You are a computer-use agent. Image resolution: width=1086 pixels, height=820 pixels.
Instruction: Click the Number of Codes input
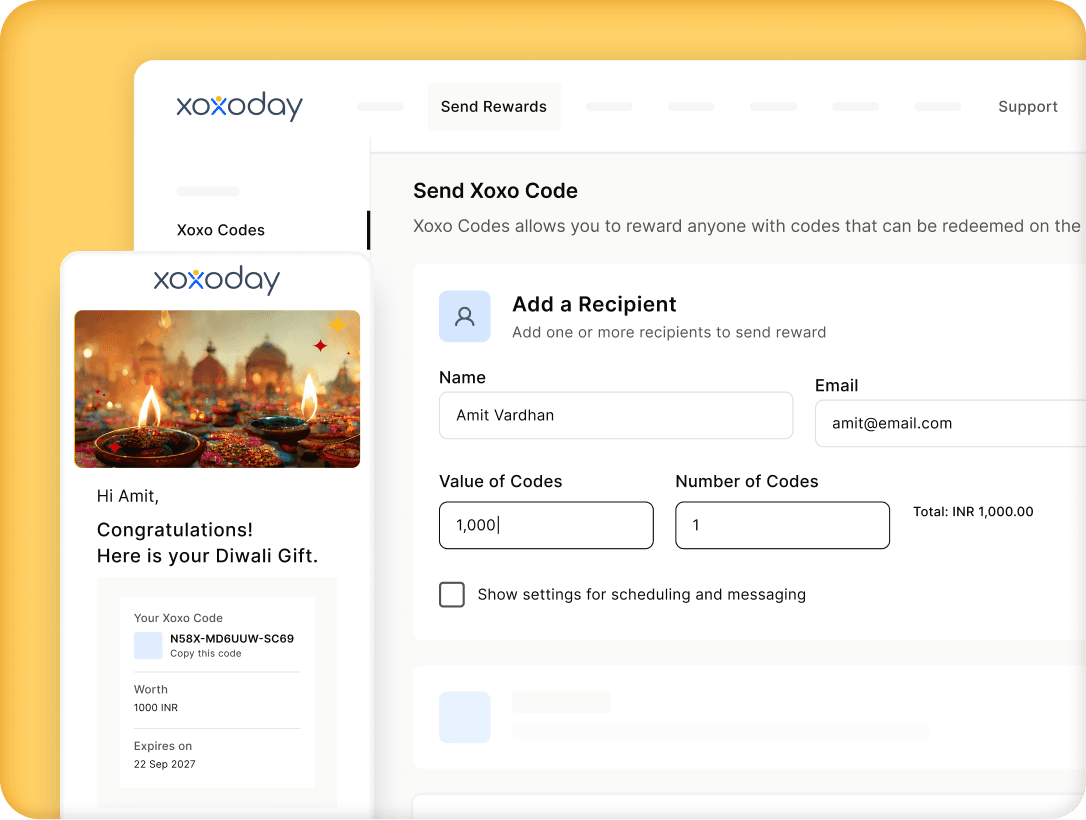tap(782, 525)
